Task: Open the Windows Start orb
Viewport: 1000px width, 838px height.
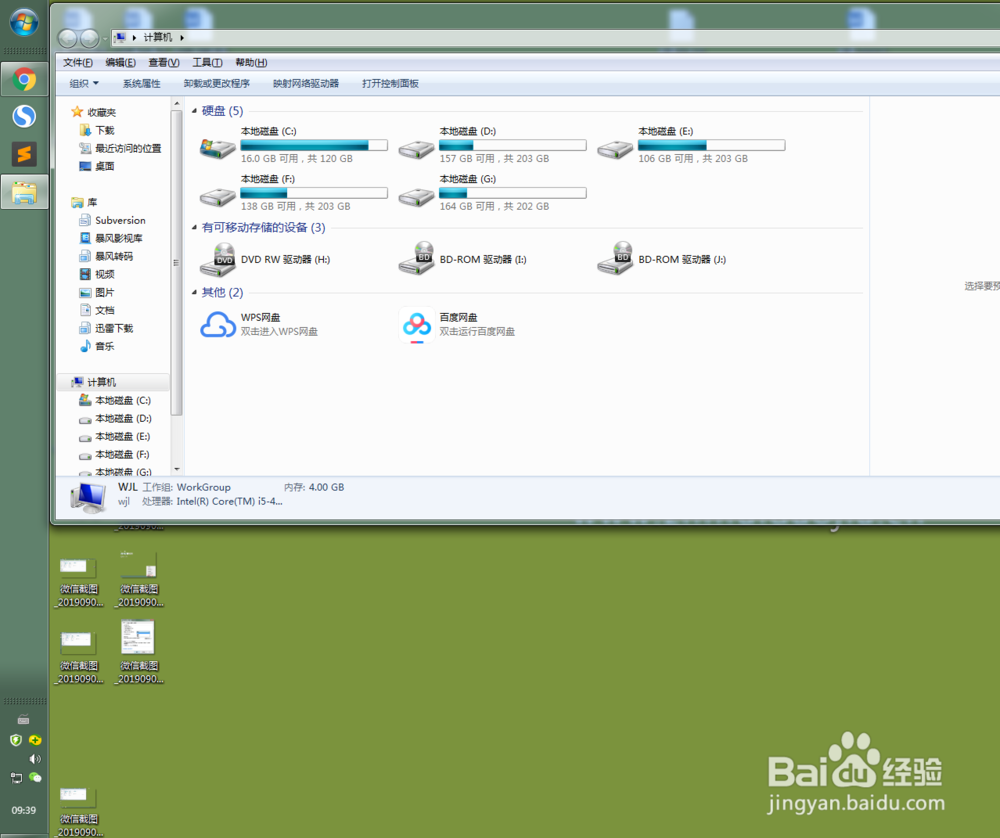Action: coord(24,23)
